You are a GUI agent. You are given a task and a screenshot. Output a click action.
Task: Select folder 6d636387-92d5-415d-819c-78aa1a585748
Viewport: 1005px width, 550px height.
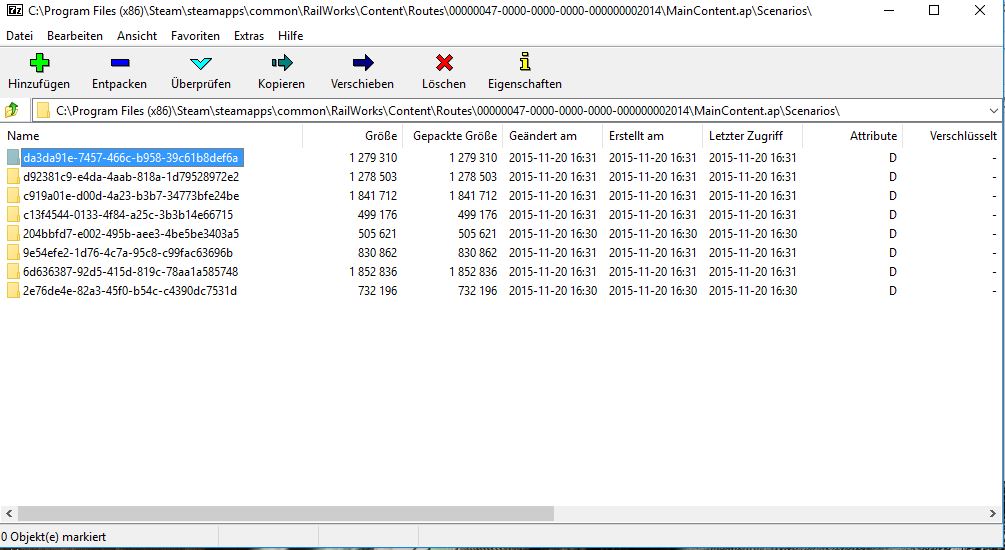point(131,272)
